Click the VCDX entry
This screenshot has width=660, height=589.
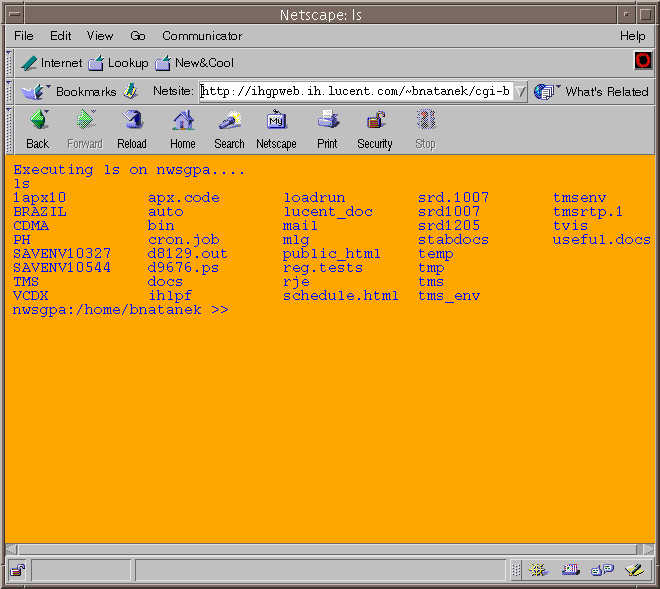(30, 296)
